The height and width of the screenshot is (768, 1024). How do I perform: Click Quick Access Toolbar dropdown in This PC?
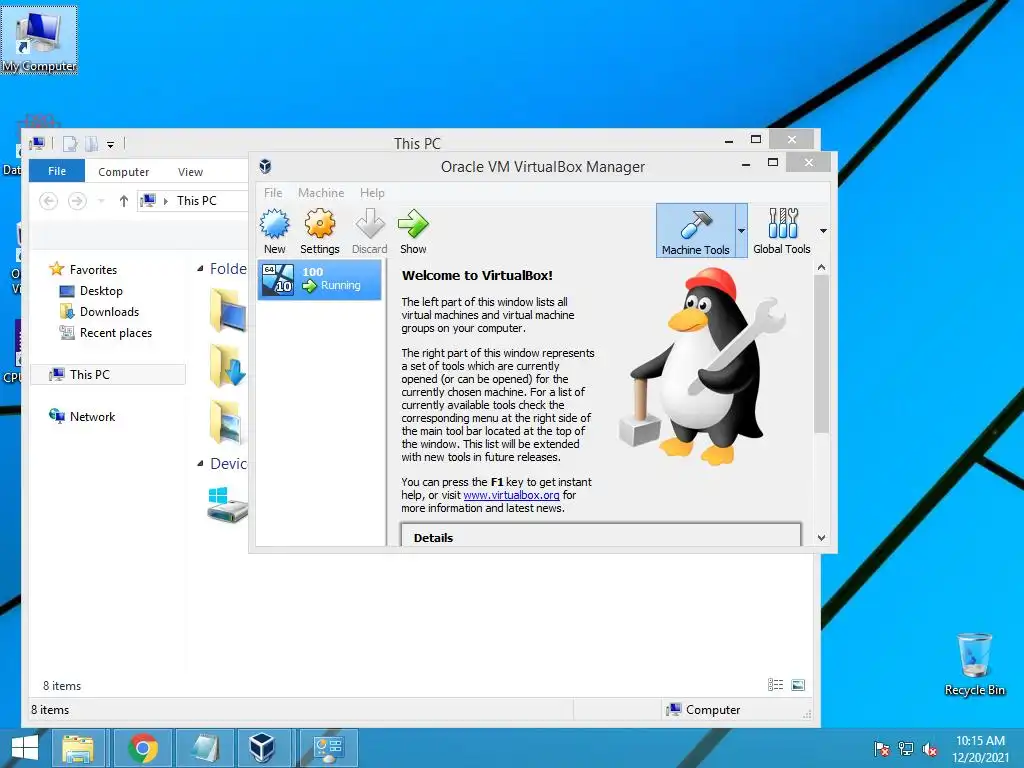pyautogui.click(x=110, y=144)
